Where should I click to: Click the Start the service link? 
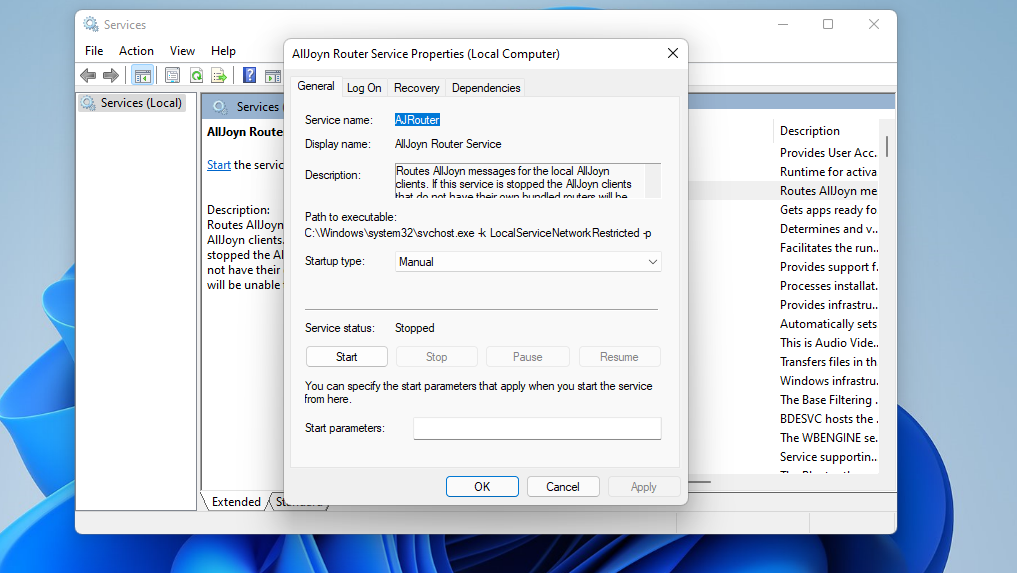(x=219, y=165)
